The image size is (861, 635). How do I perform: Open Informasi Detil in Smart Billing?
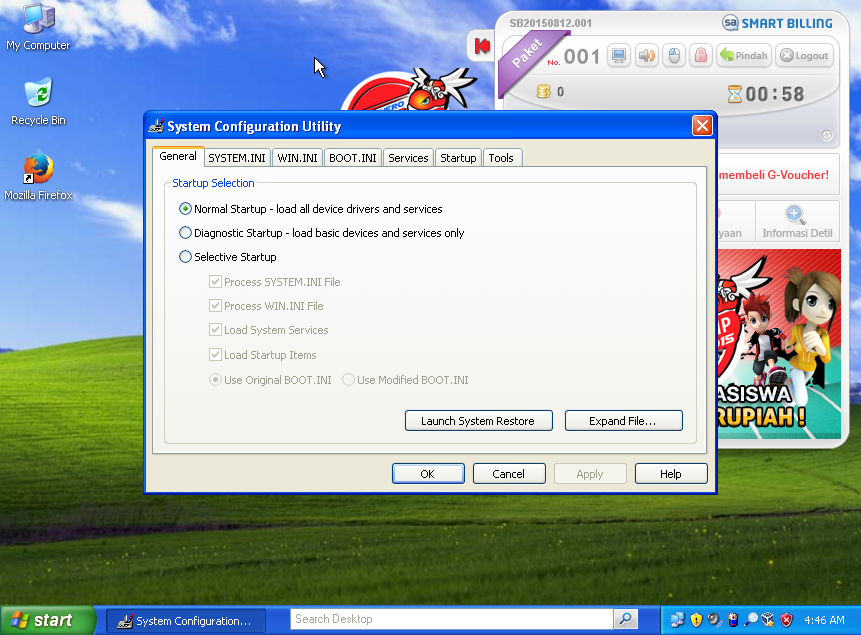pos(797,221)
